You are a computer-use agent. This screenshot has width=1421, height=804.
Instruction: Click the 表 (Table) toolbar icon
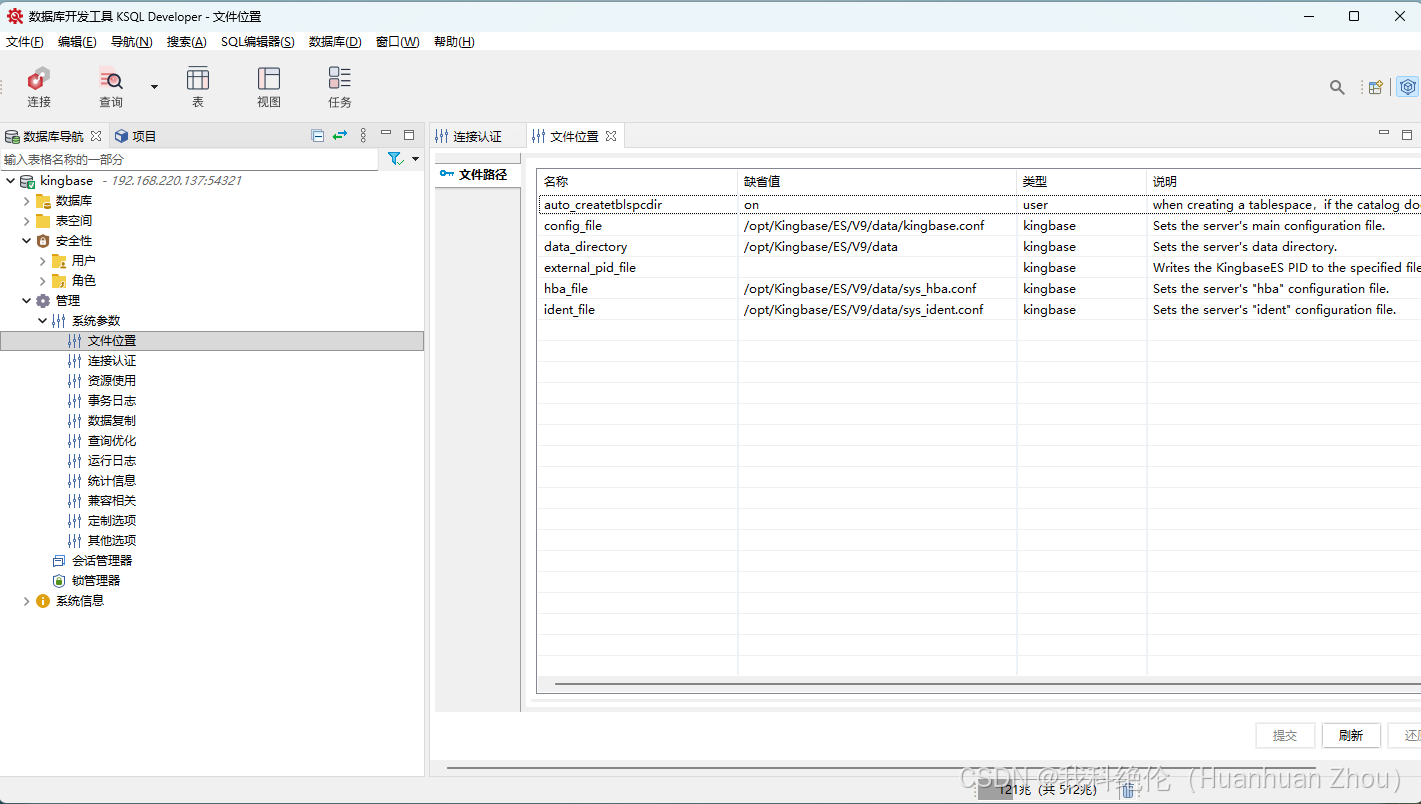[198, 87]
